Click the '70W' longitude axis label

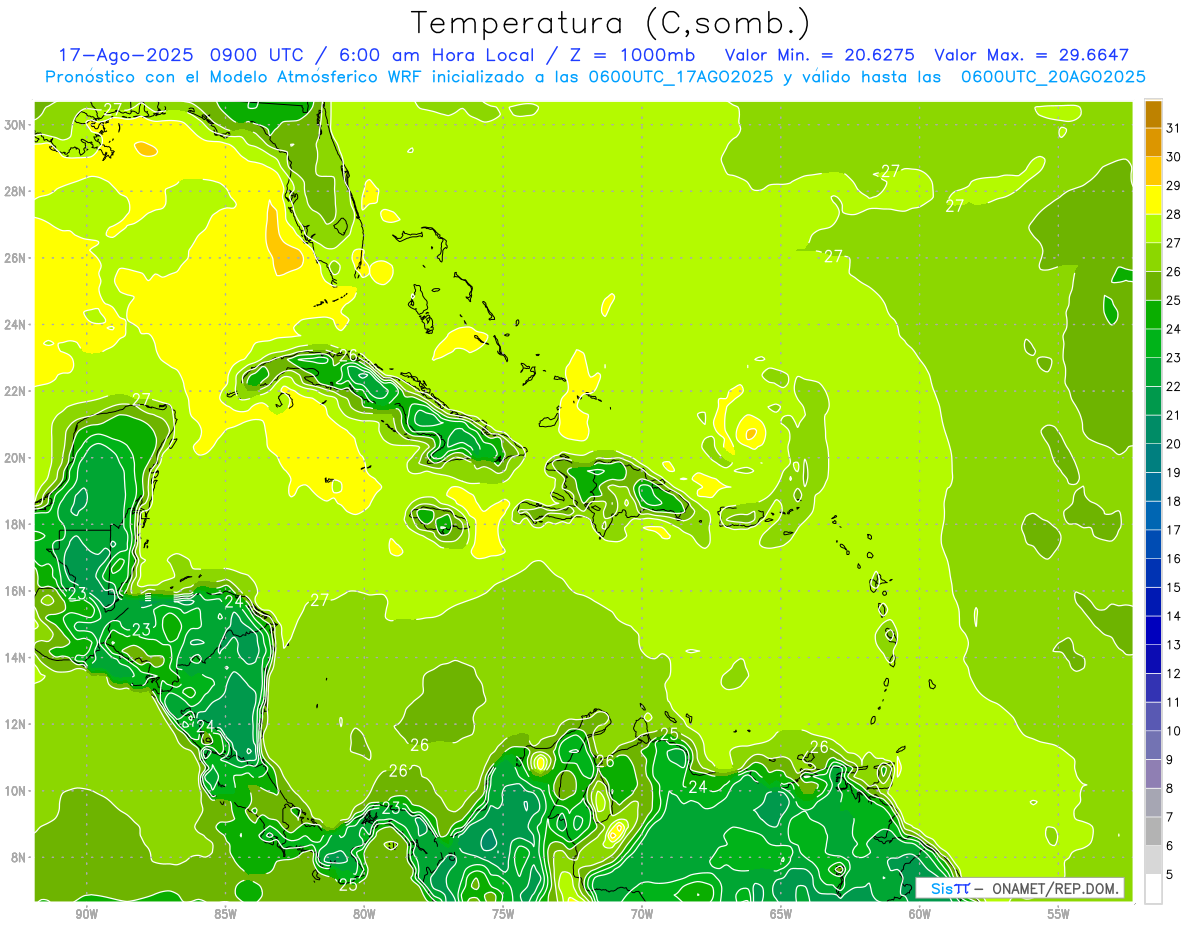642,914
